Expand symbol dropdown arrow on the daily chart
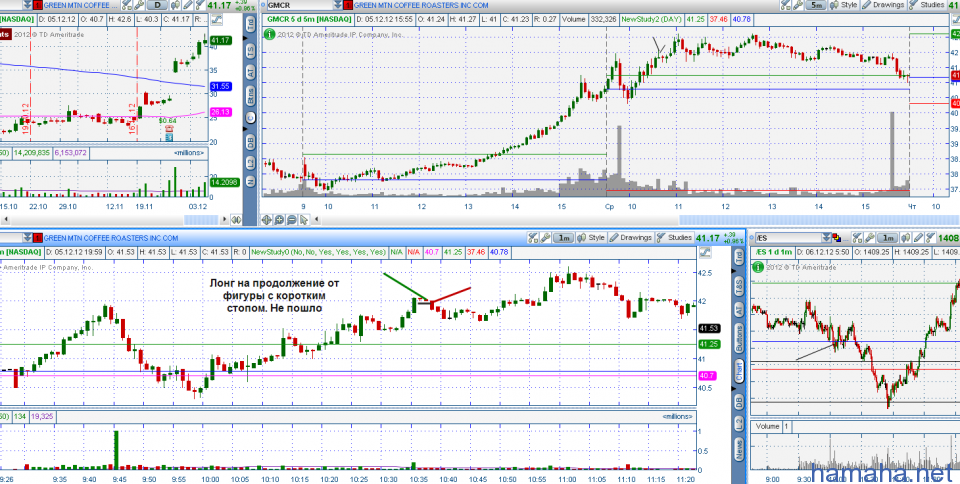The image size is (960, 484). (28, 5)
